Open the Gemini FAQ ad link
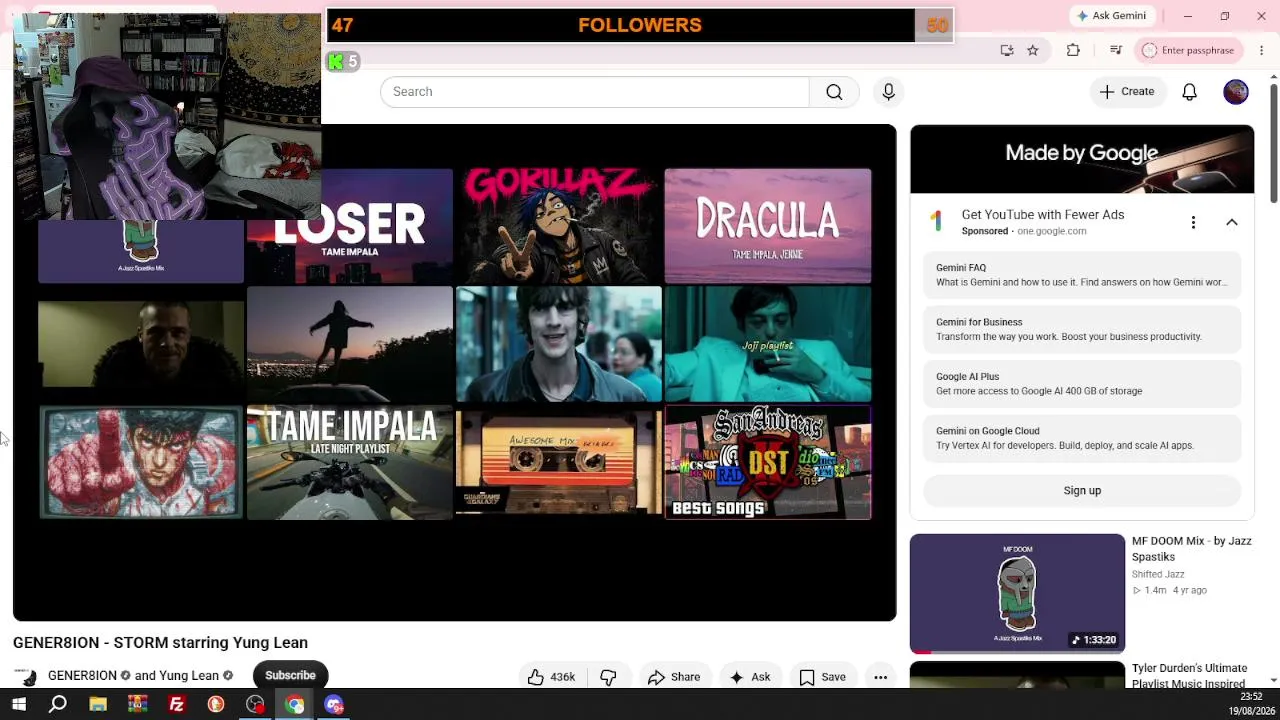 tap(1082, 275)
